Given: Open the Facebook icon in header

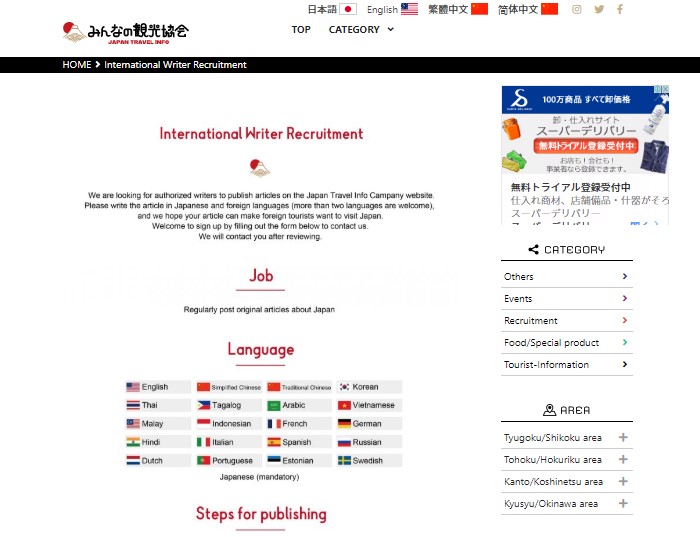Looking at the screenshot, I should click(x=620, y=9).
